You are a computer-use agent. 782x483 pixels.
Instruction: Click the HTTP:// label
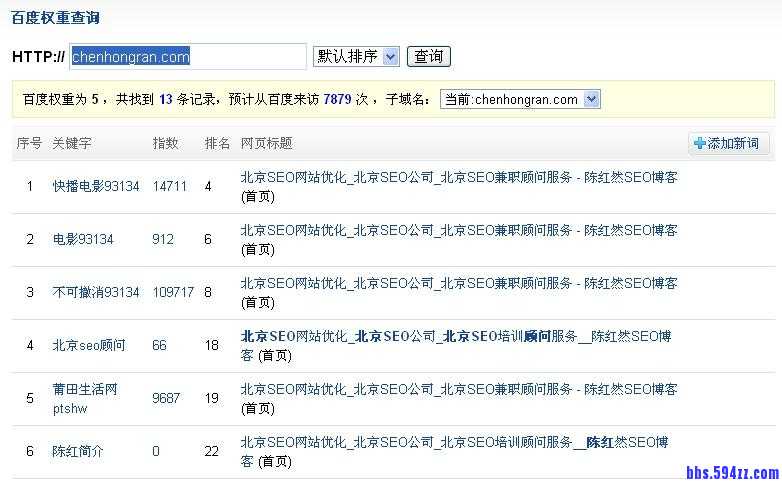38,56
